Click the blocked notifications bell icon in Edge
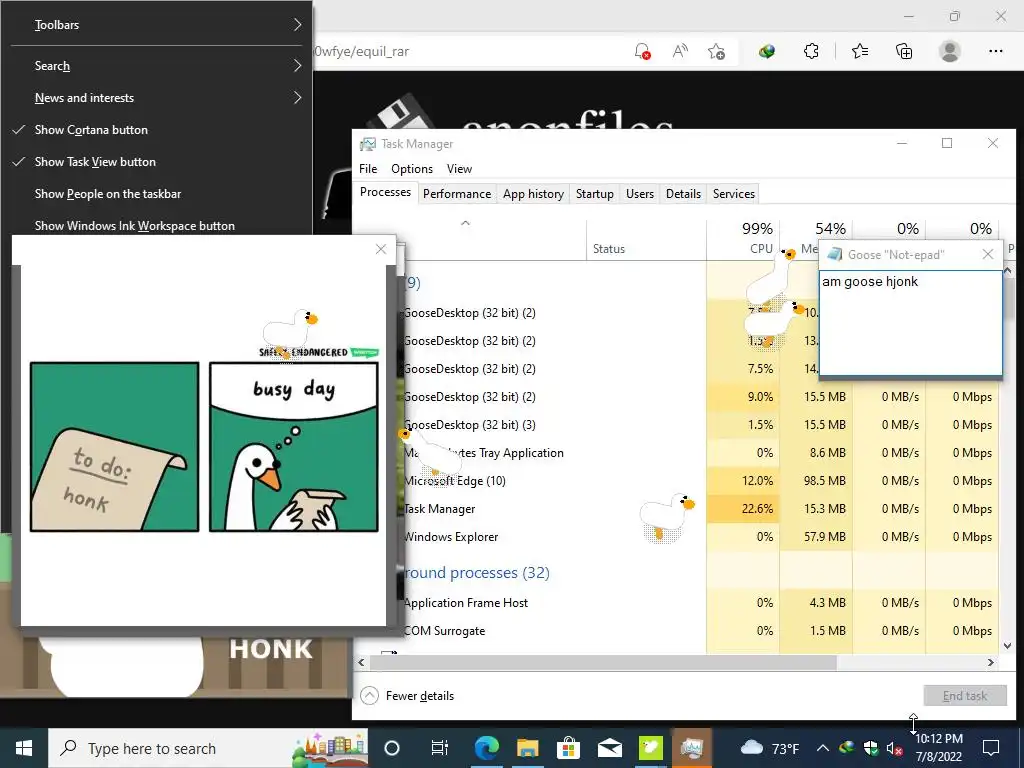Viewport: 1024px width, 768px height. point(642,51)
